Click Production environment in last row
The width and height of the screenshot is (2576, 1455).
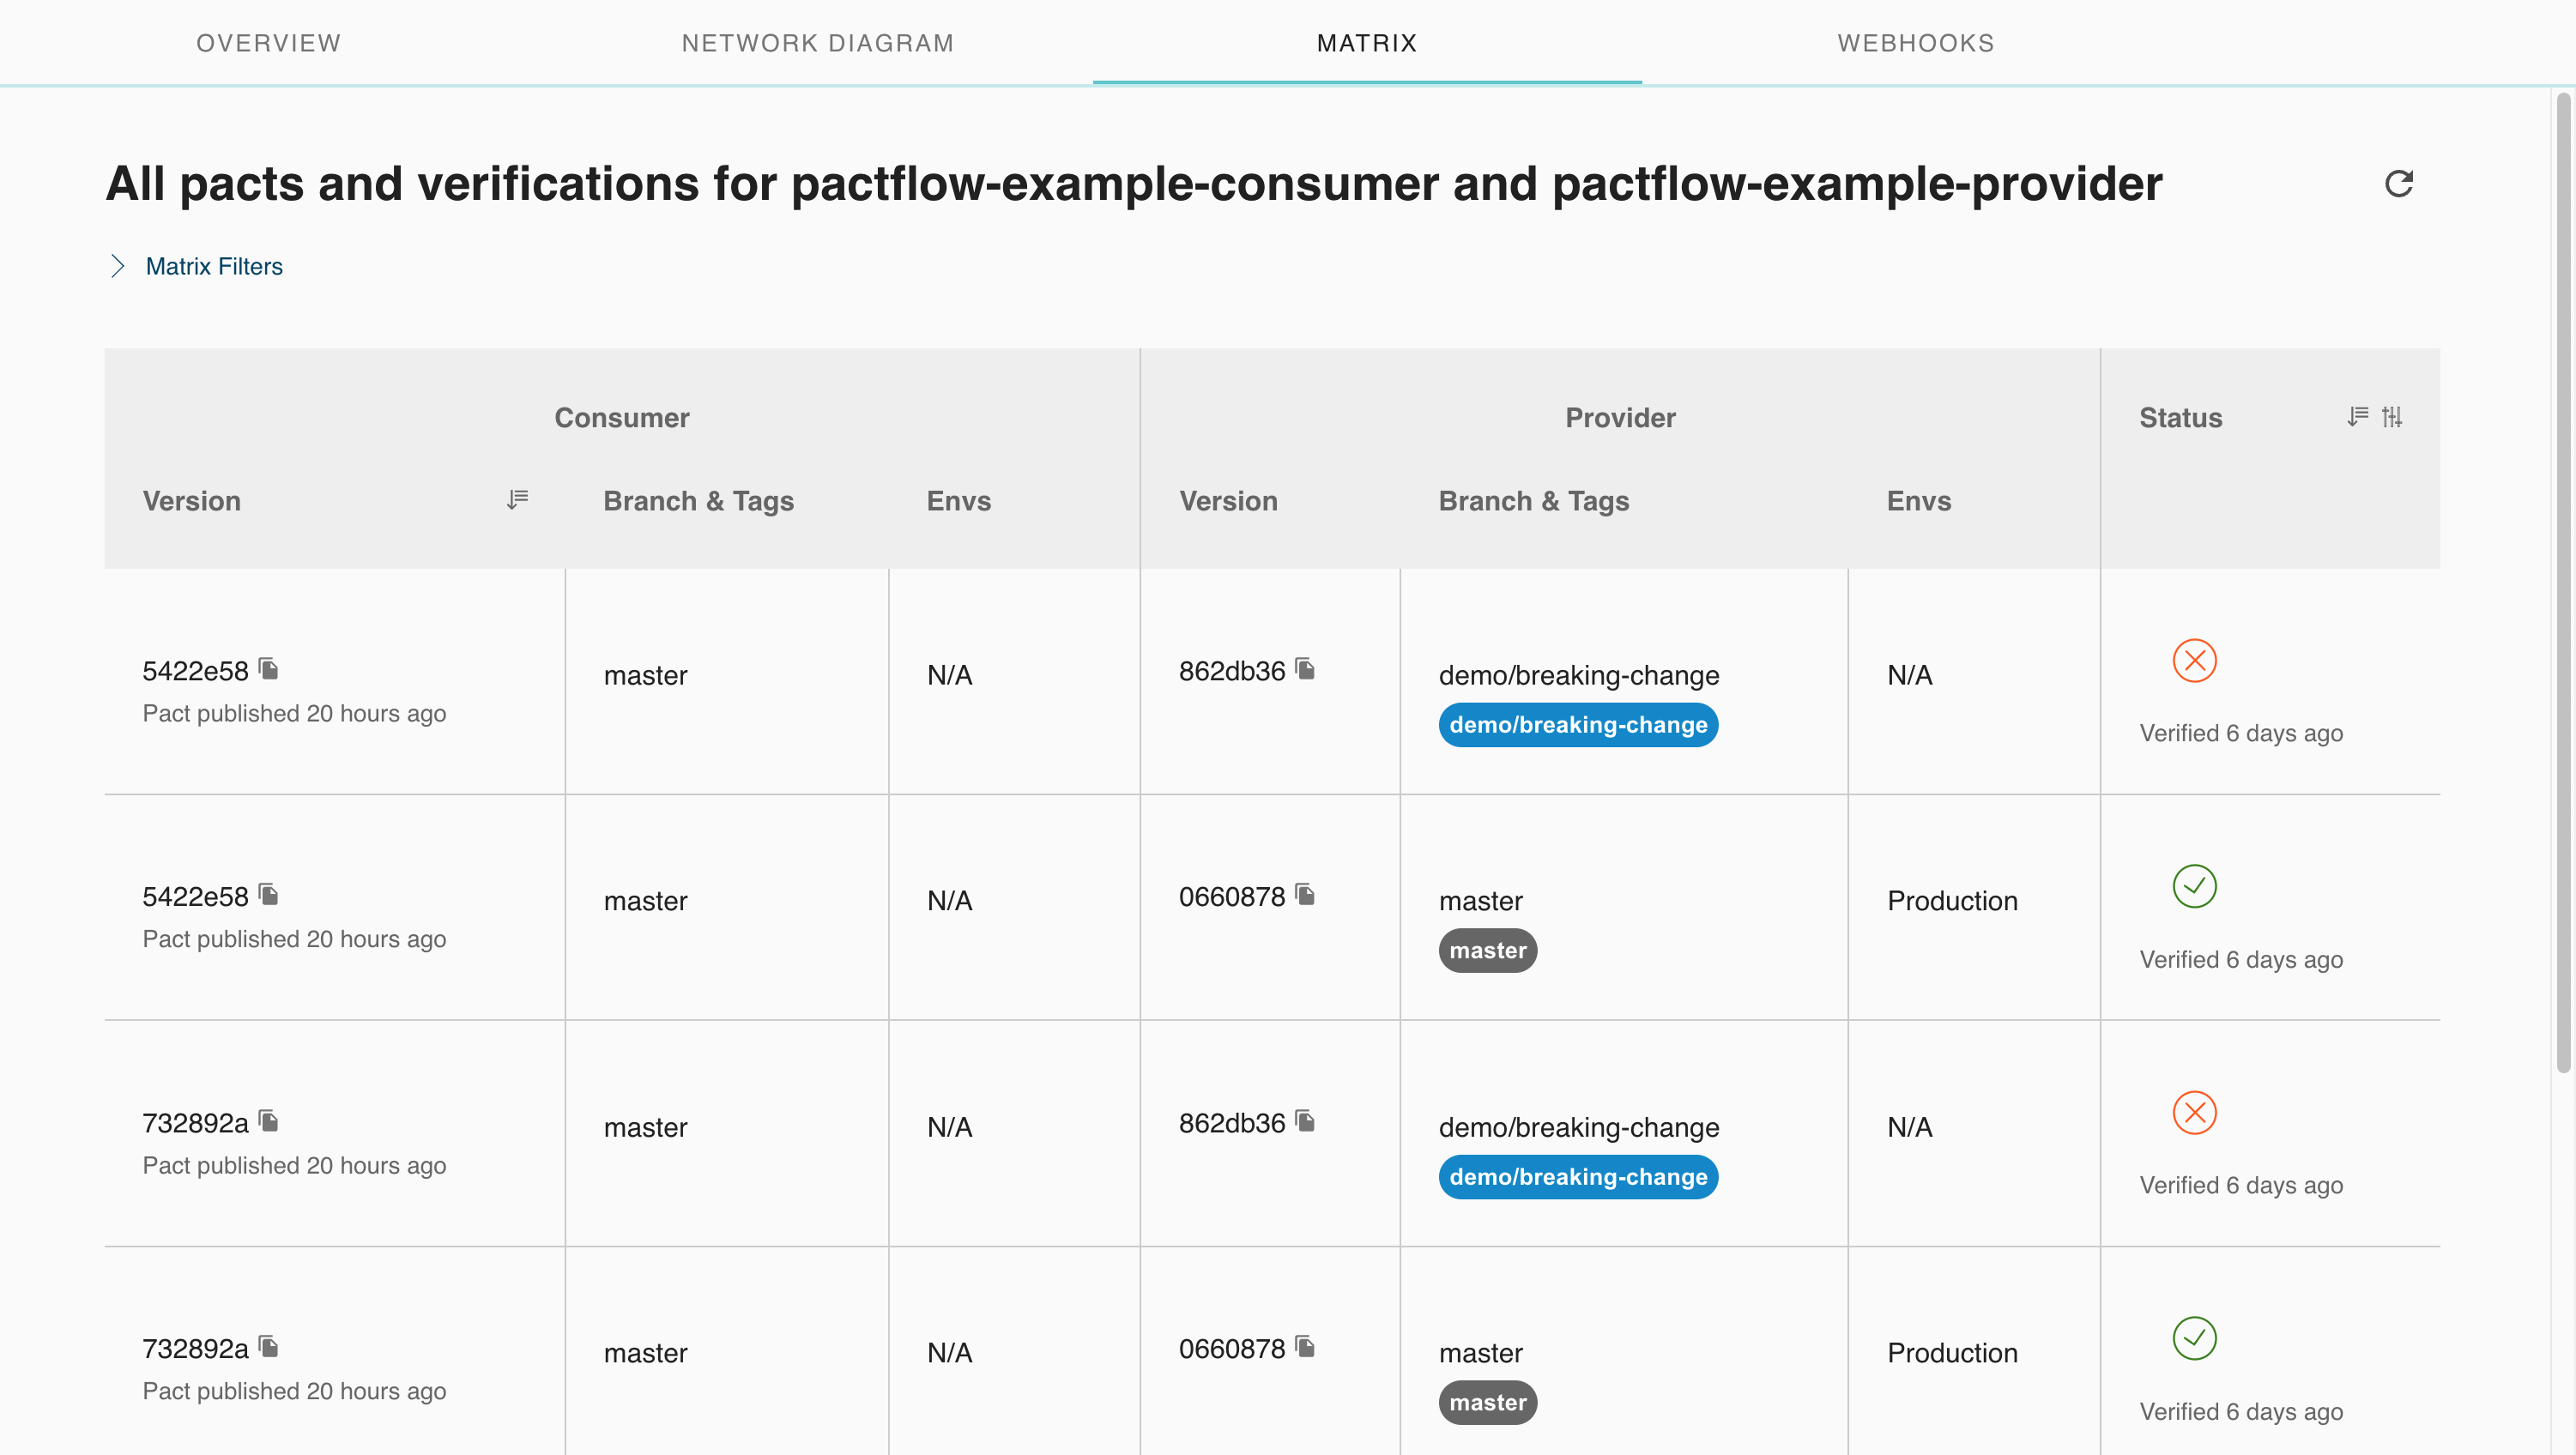point(1952,1353)
